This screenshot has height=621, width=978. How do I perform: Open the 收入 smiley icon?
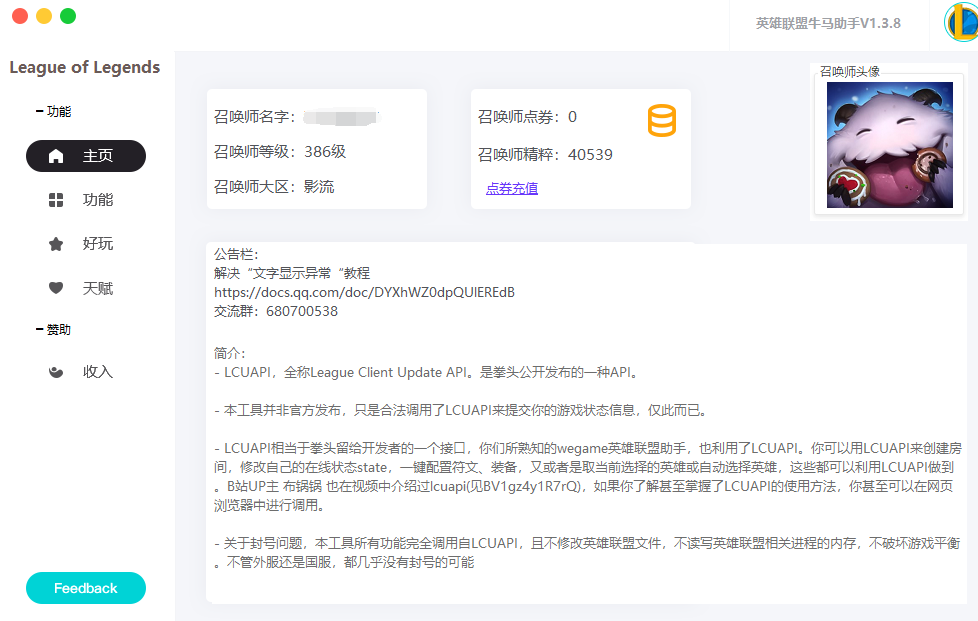[x=57, y=370]
